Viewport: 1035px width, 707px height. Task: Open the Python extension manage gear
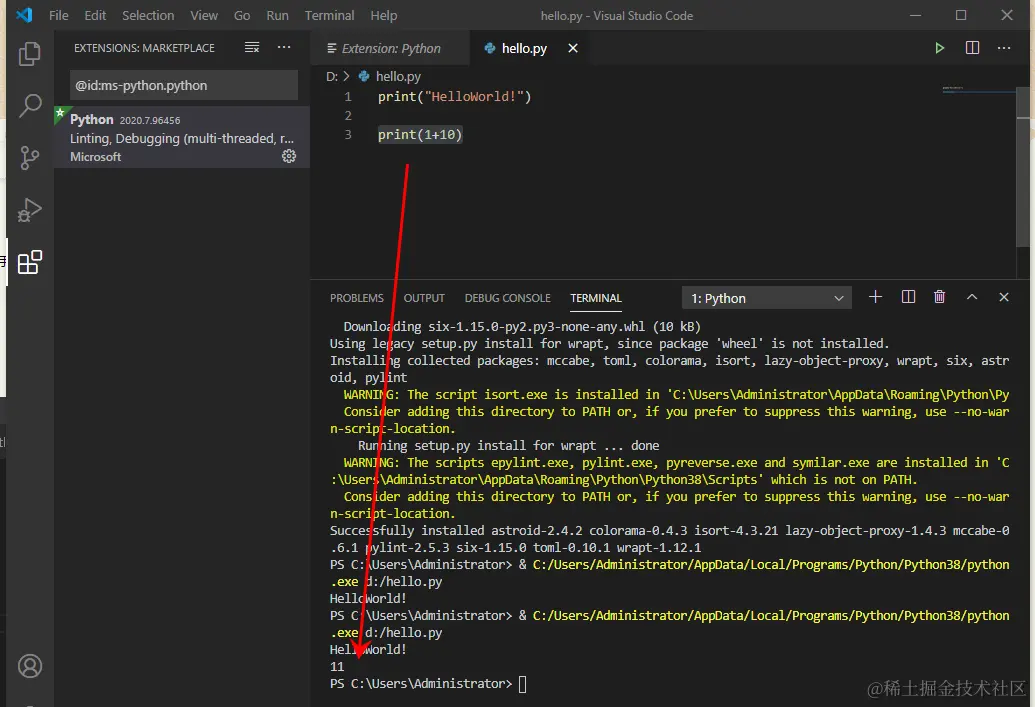point(289,156)
